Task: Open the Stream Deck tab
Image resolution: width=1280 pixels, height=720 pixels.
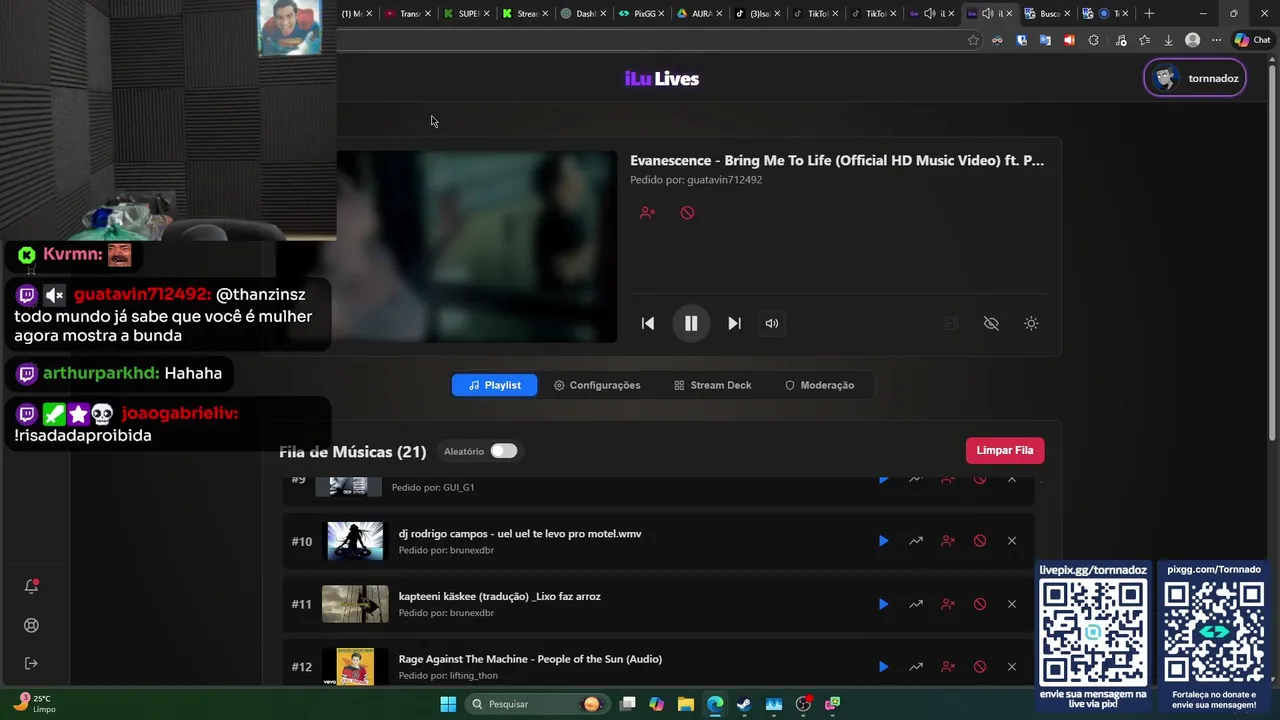Action: [712, 385]
